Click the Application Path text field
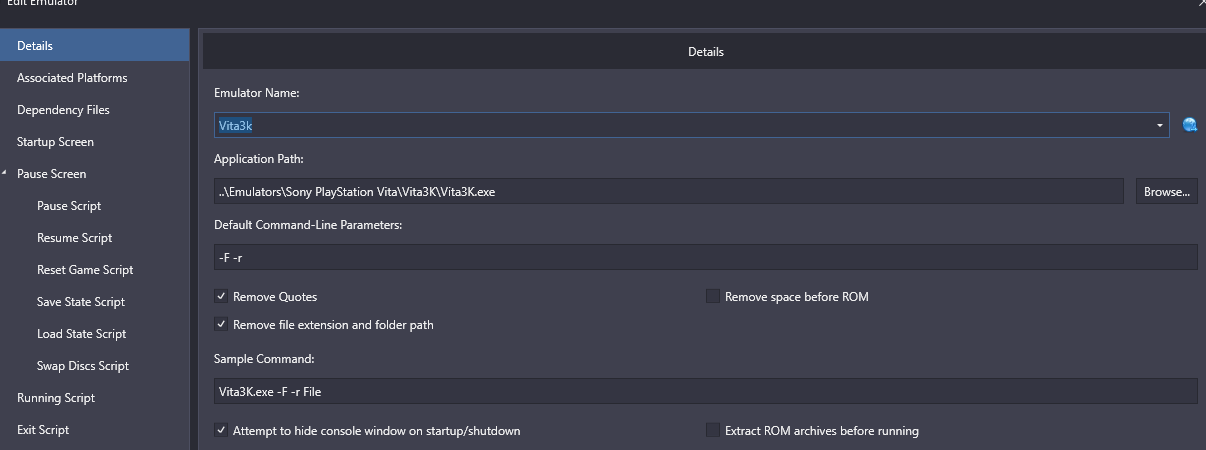Viewport: 1206px width, 450px height. click(x=669, y=191)
